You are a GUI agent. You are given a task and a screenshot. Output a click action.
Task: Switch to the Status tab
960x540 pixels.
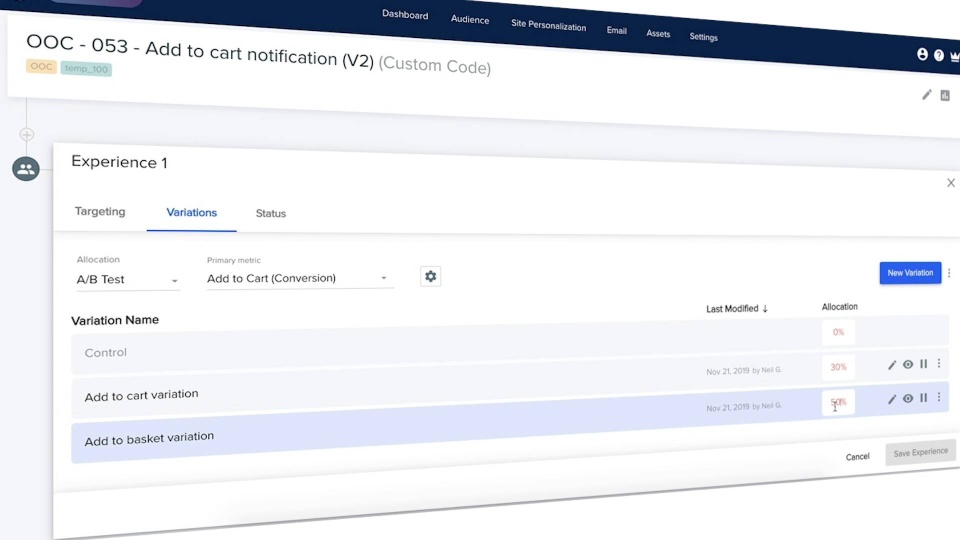click(271, 213)
